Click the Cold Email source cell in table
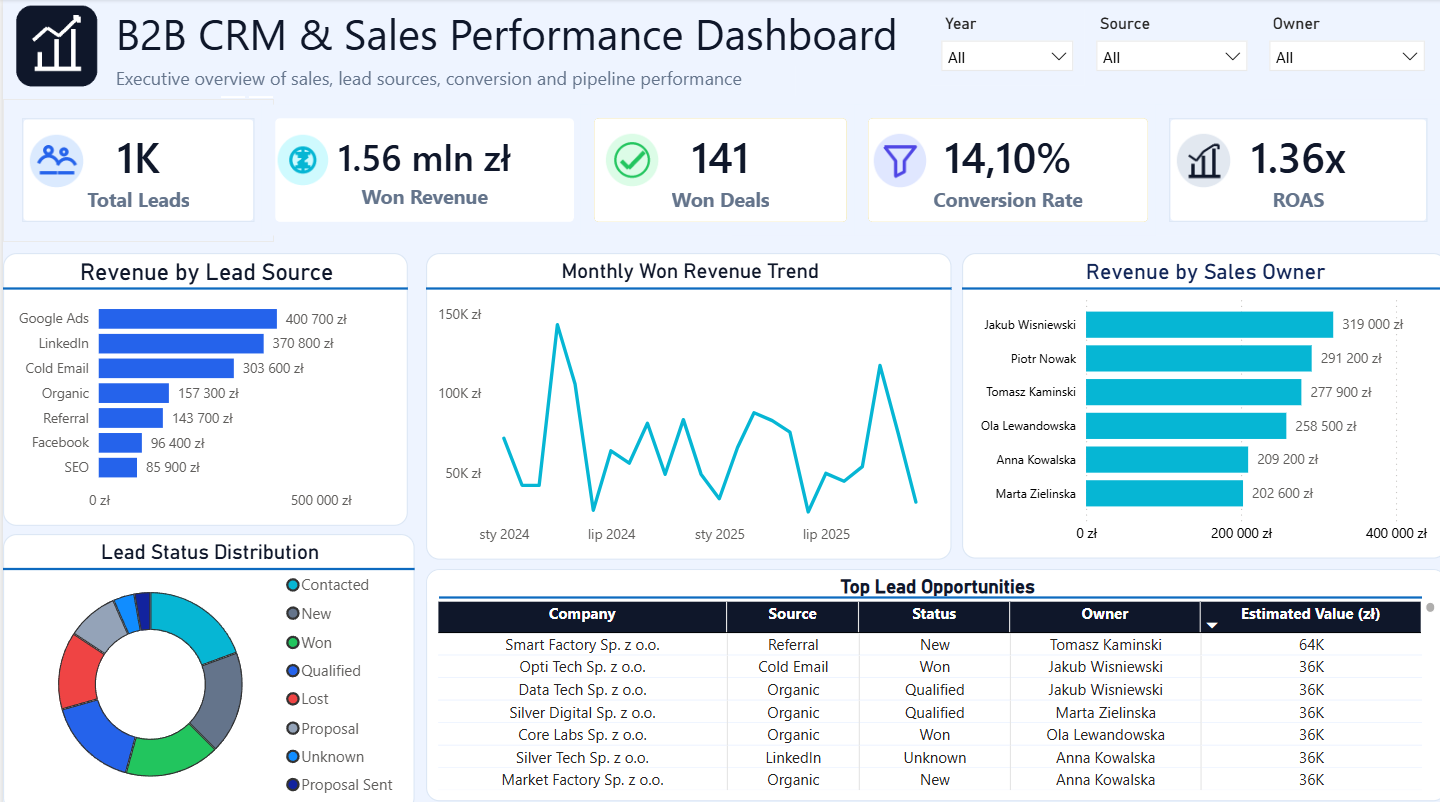 (793, 667)
